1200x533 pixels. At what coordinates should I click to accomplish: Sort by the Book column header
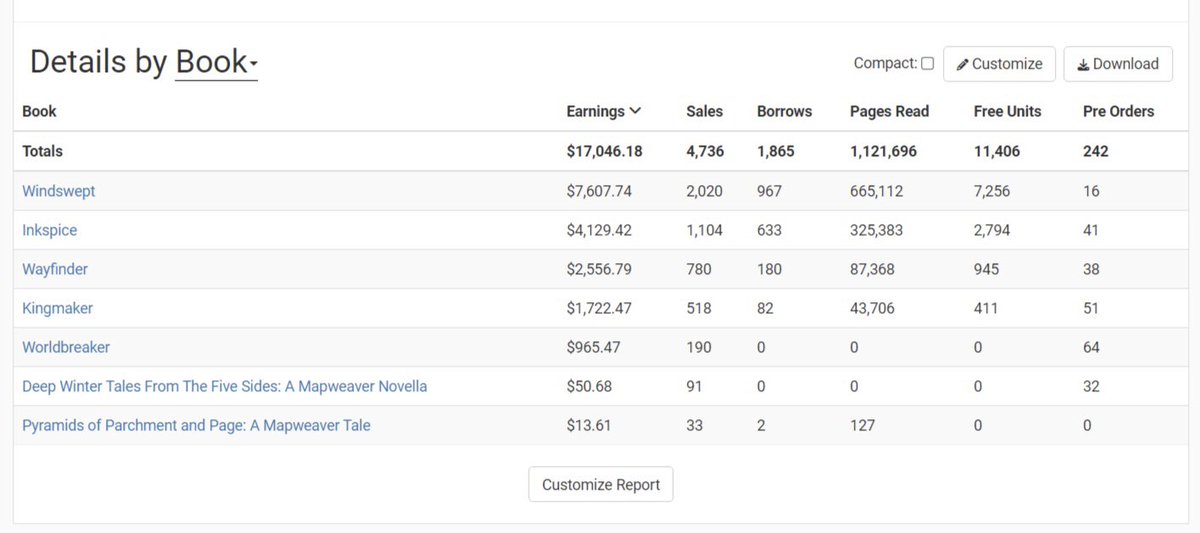click(39, 111)
